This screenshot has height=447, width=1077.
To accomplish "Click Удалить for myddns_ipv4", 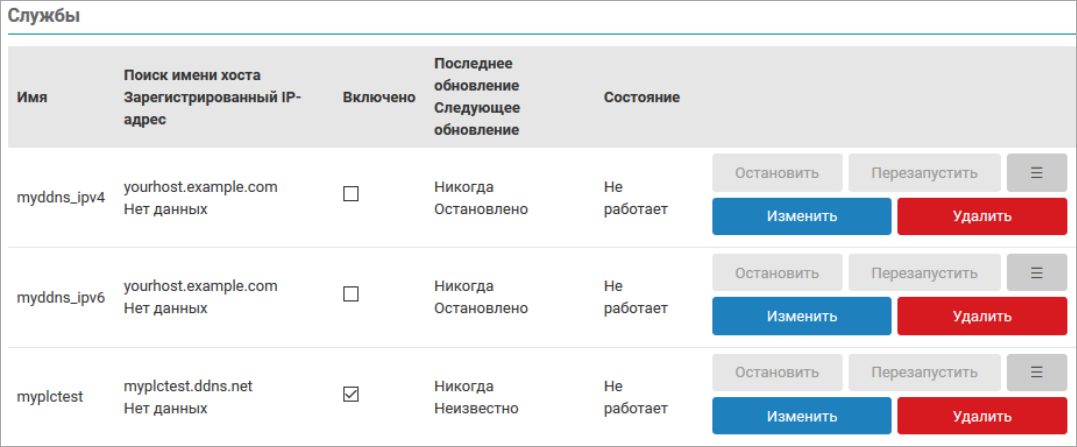I will point(982,216).
